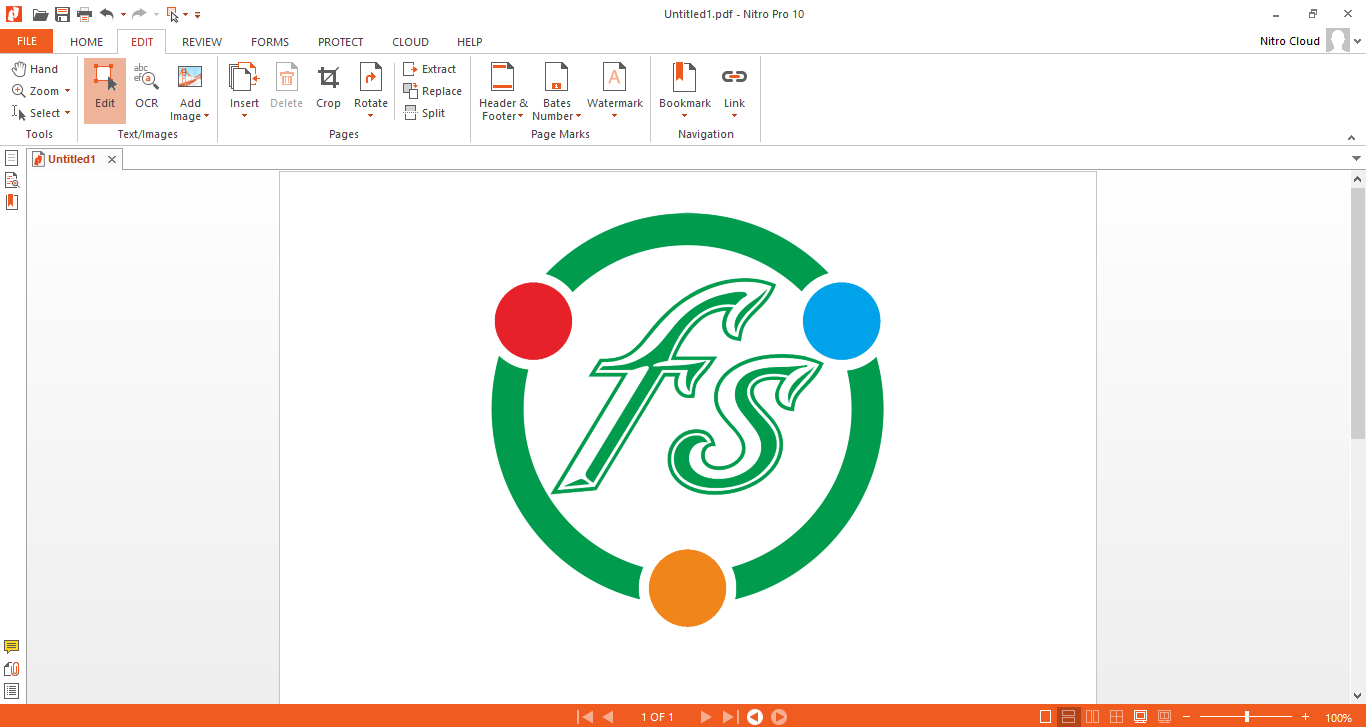Switch to the HELP ribbon tab
The width and height of the screenshot is (1366, 727).
pyautogui.click(x=470, y=42)
